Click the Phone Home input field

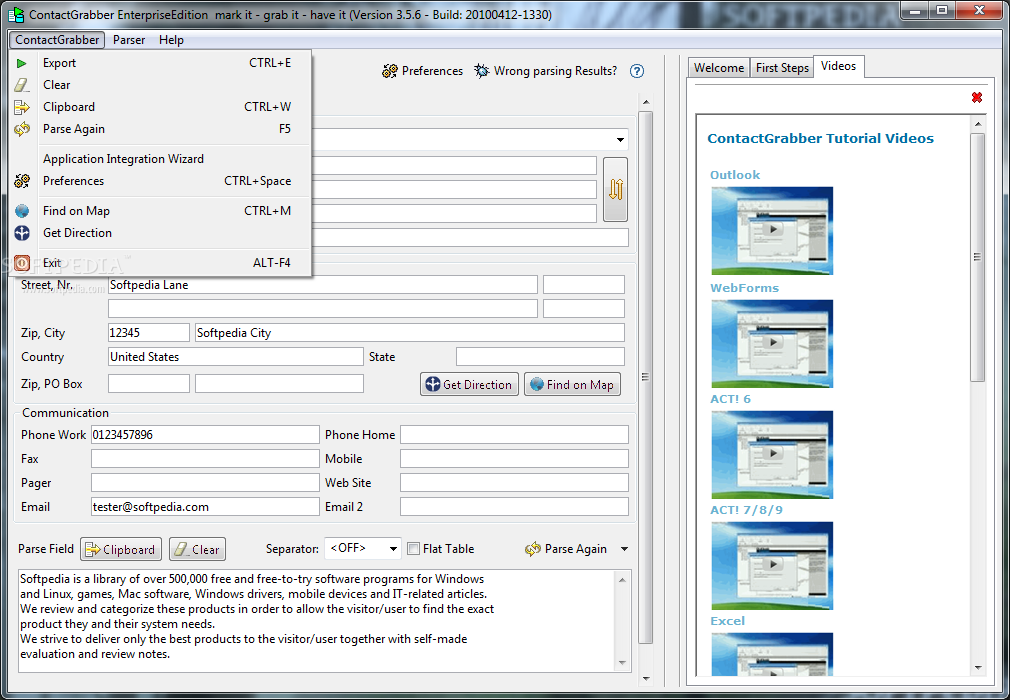point(514,435)
